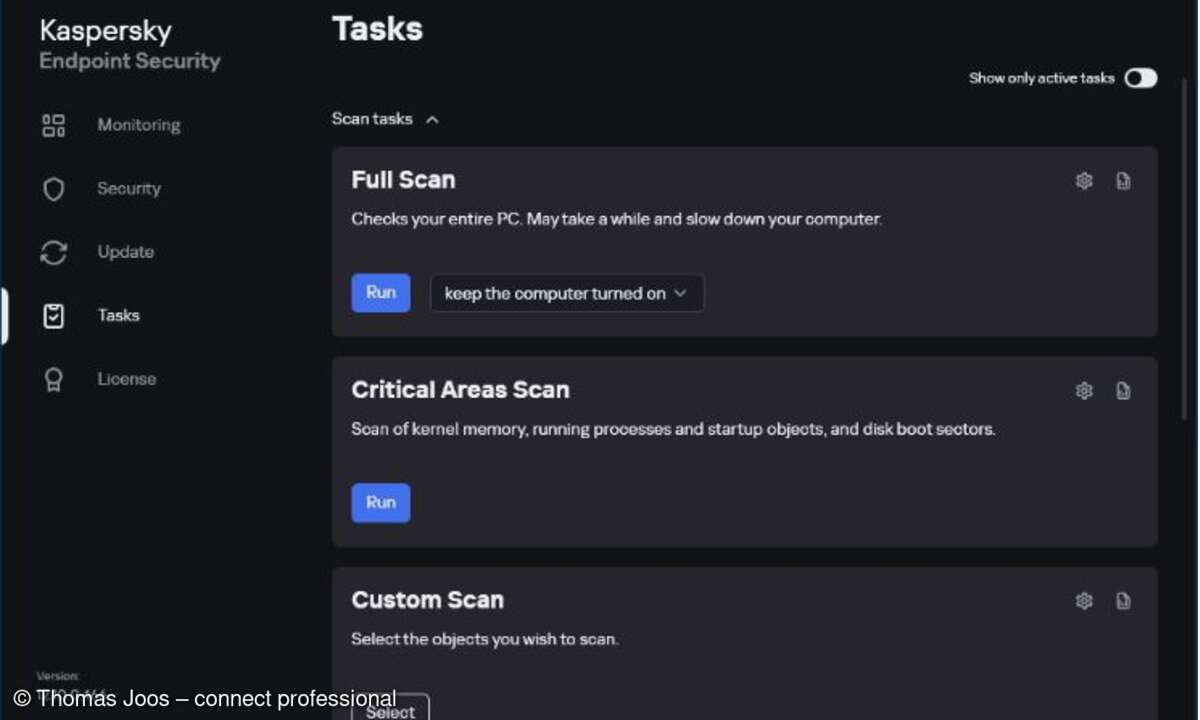Click the Monitoring dashboard icon in sidebar
The image size is (1200, 720).
pos(53,125)
